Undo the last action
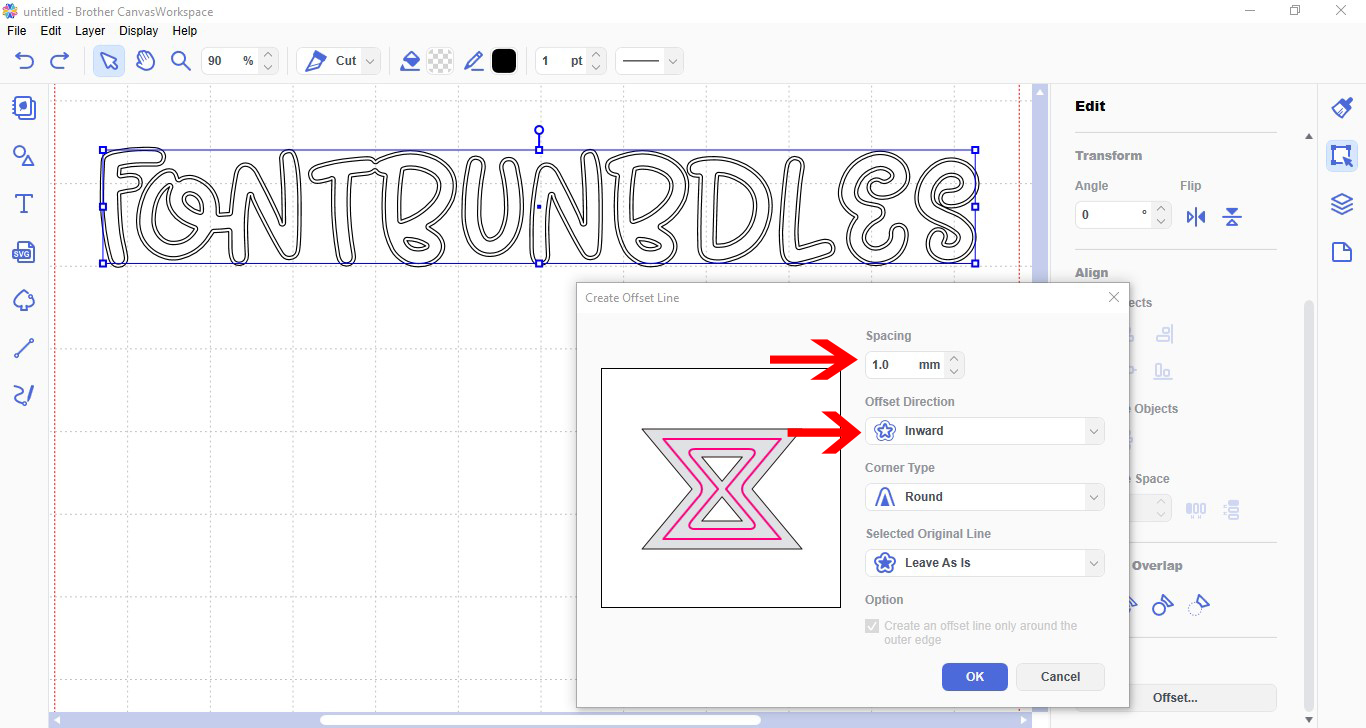The height and width of the screenshot is (728, 1366). coord(25,61)
